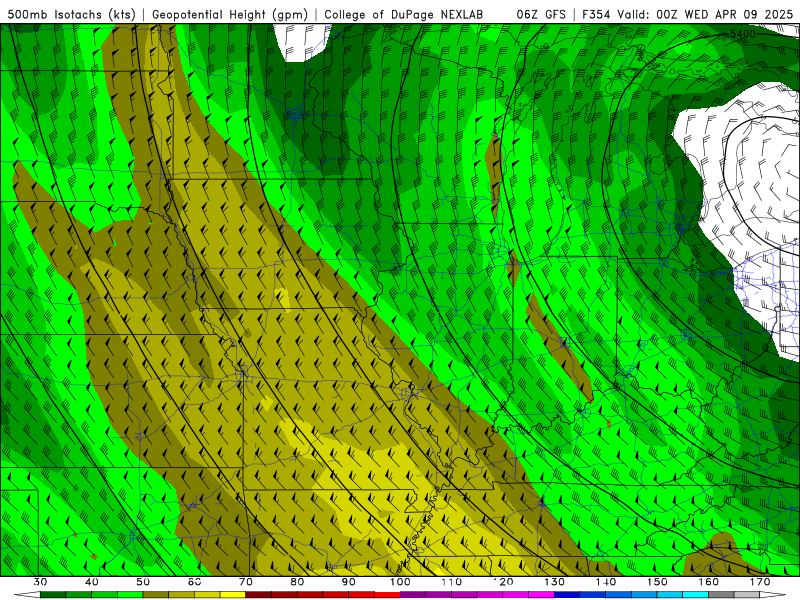Click the '120' legend value
This screenshot has width=800, height=600.
[503, 582]
